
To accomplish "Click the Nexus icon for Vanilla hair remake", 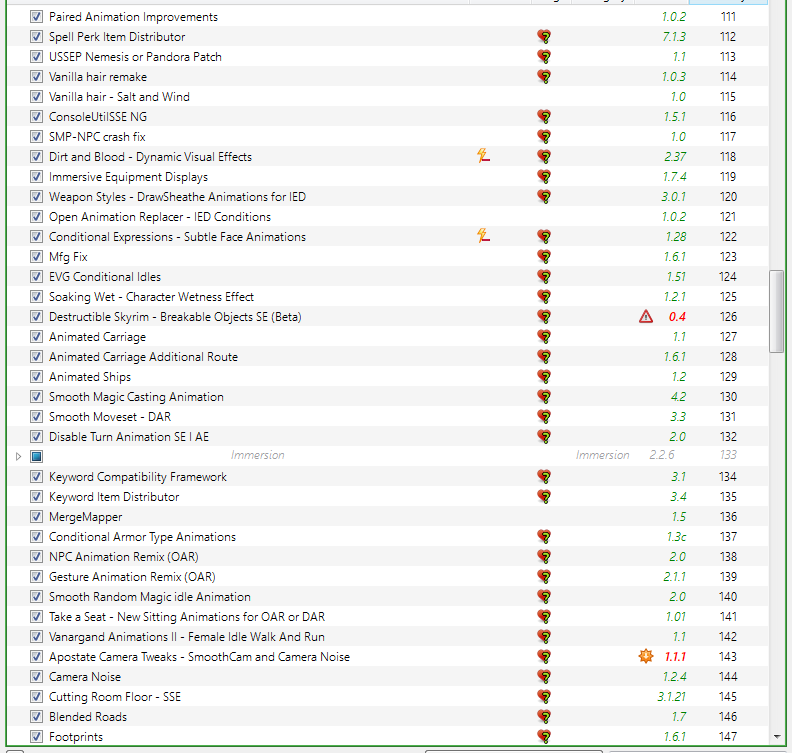I will (x=544, y=77).
